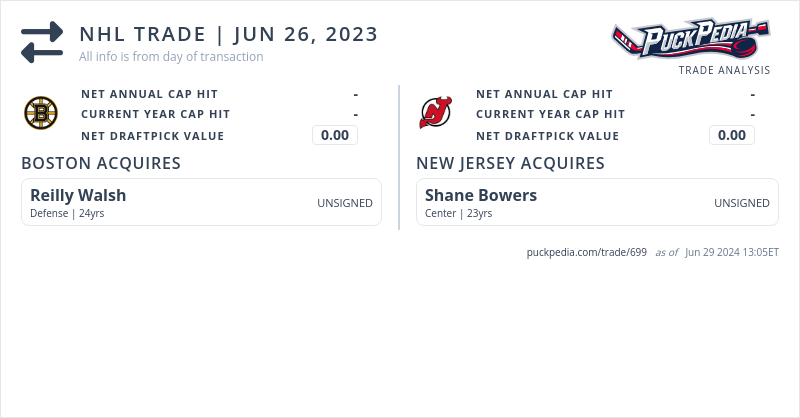The height and width of the screenshot is (418, 800).
Task: Click the trade swap arrows icon
Action: [x=42, y=42]
